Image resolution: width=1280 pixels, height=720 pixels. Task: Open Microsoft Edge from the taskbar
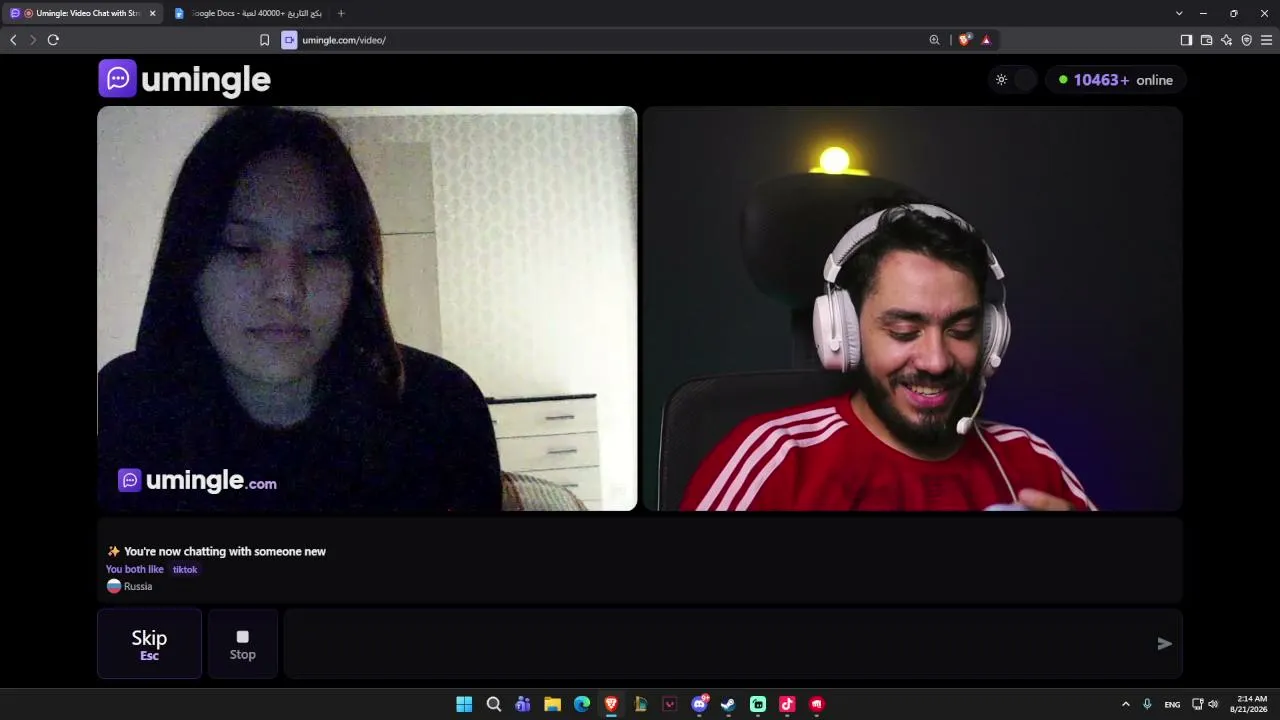pyautogui.click(x=582, y=704)
